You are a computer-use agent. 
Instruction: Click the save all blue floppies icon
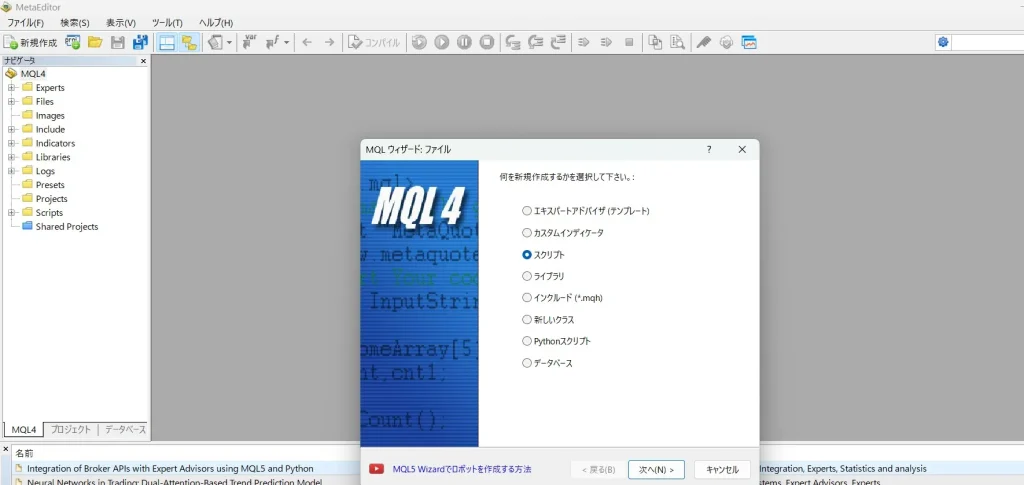pyautogui.click(x=140, y=42)
